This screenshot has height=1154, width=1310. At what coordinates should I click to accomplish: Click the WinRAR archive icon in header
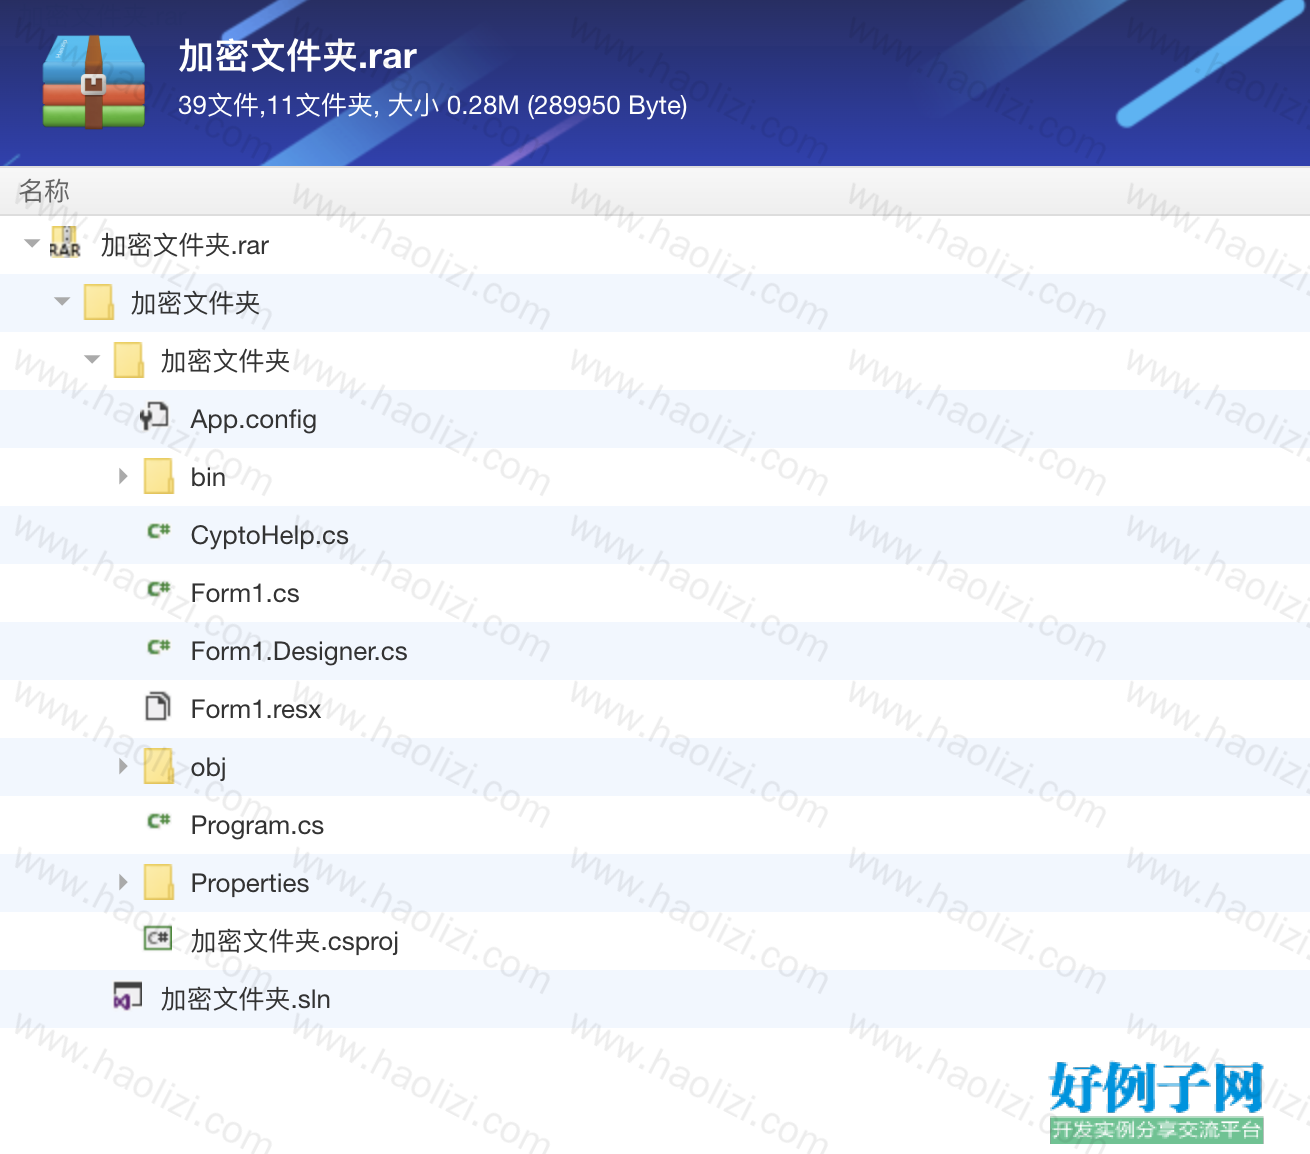[94, 82]
